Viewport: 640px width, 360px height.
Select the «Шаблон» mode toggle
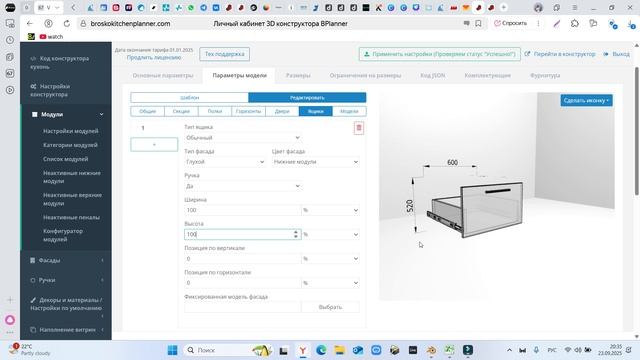(189, 98)
